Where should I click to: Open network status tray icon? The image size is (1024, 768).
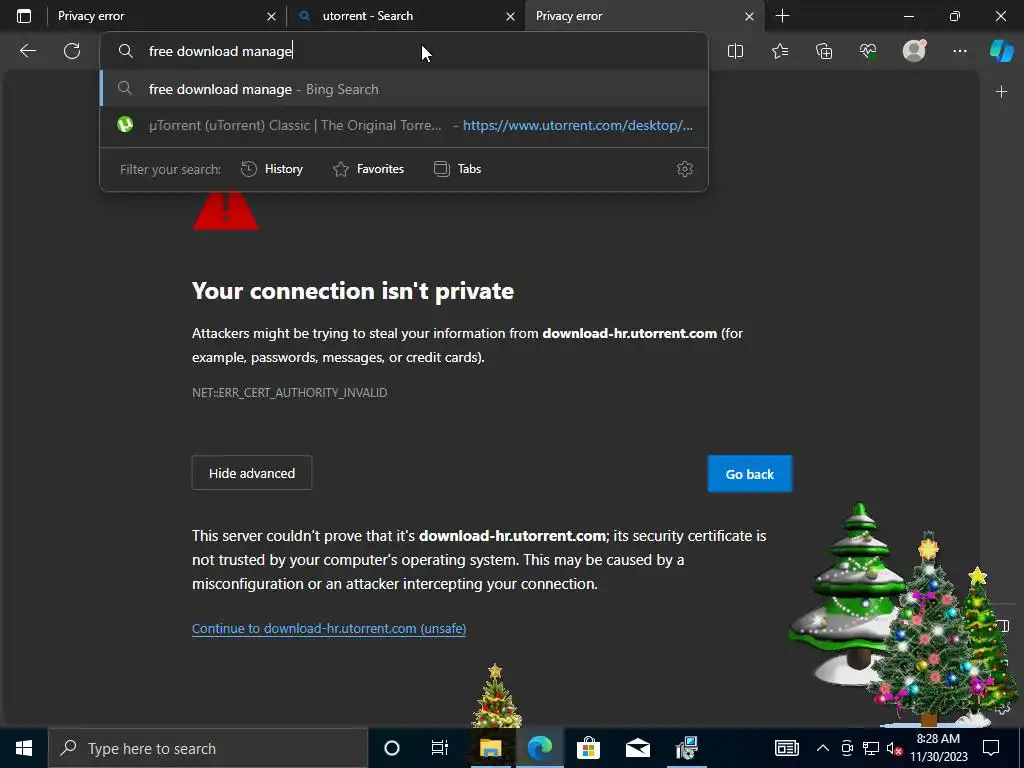pyautogui.click(x=871, y=748)
